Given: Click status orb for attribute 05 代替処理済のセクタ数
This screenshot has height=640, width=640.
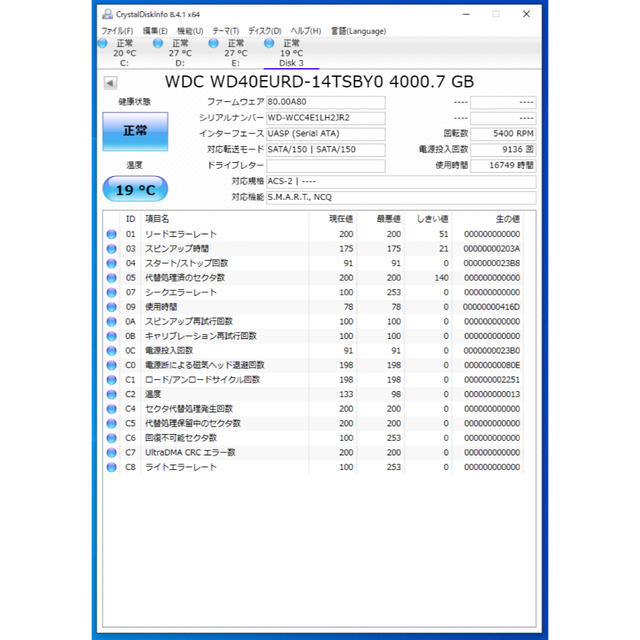Looking at the screenshot, I should 111,278.
